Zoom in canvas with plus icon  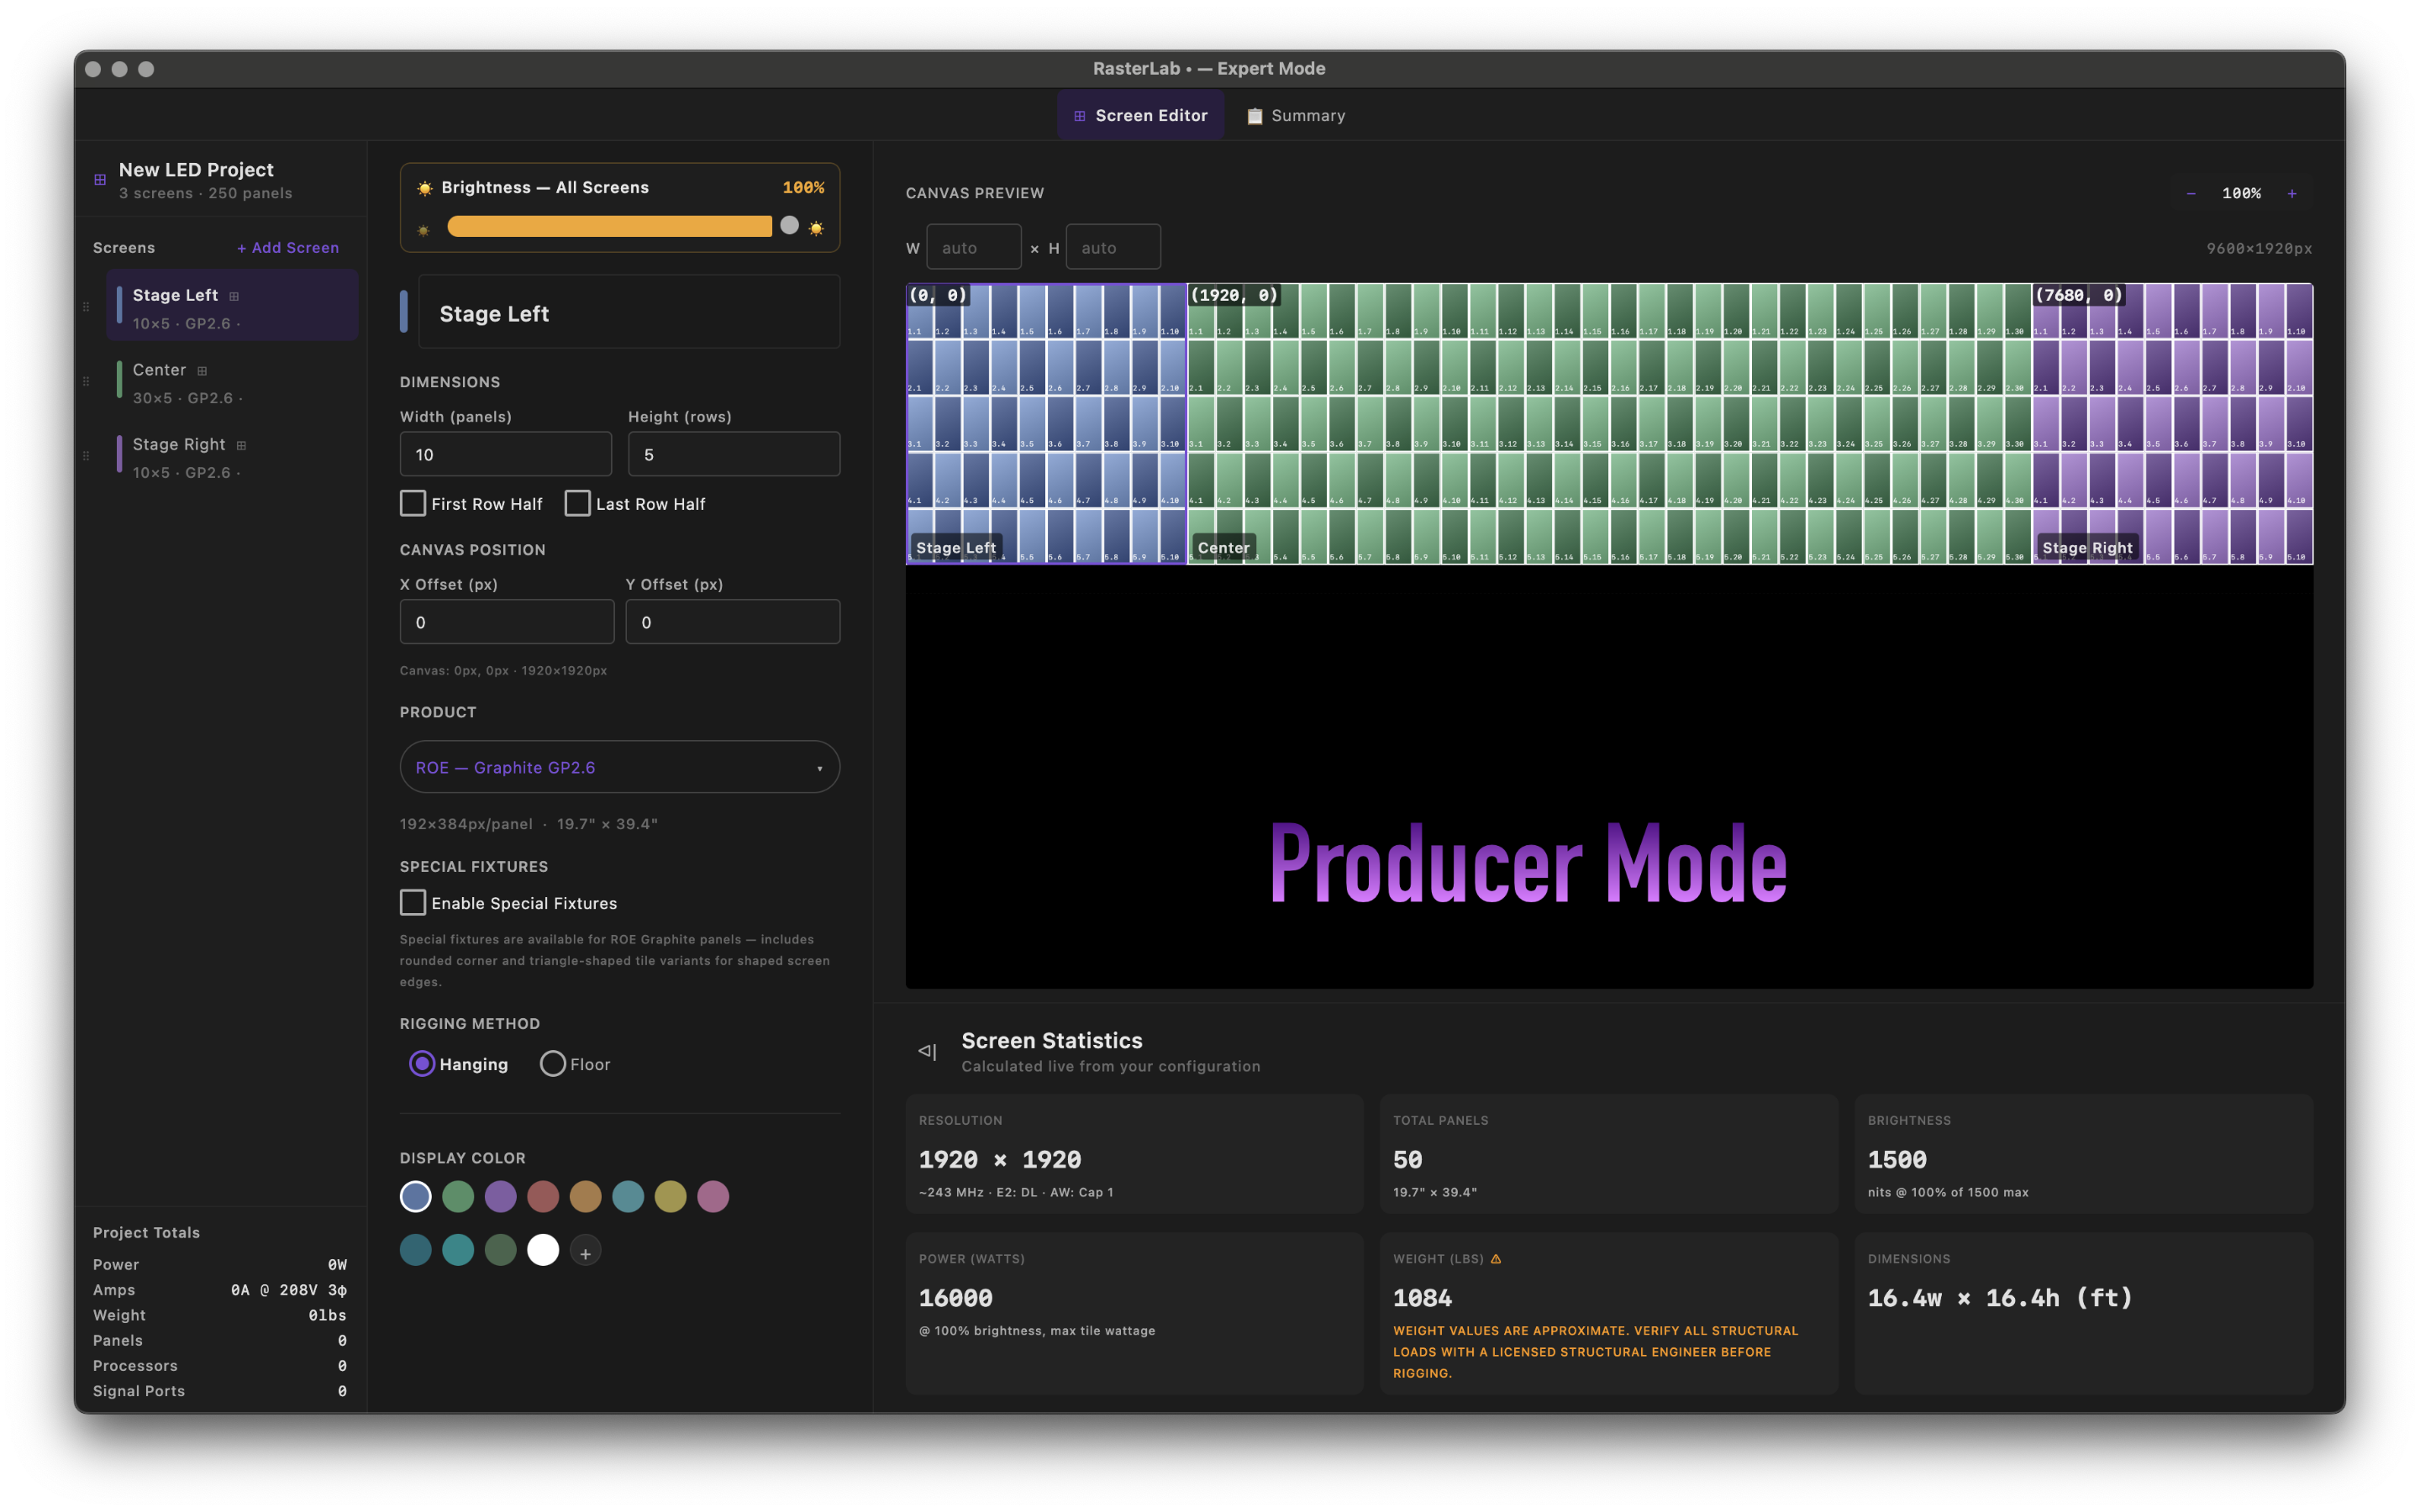[2292, 193]
